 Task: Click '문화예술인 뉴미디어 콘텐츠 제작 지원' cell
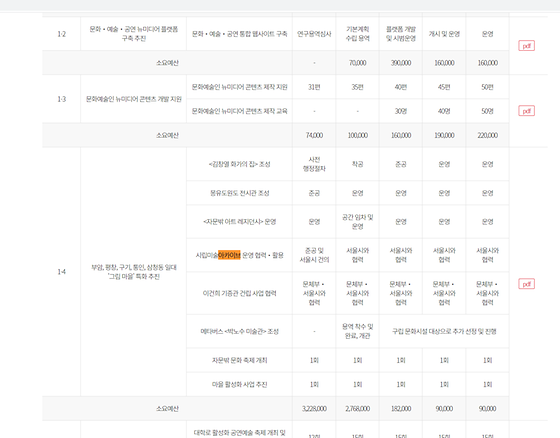[x=239, y=87]
